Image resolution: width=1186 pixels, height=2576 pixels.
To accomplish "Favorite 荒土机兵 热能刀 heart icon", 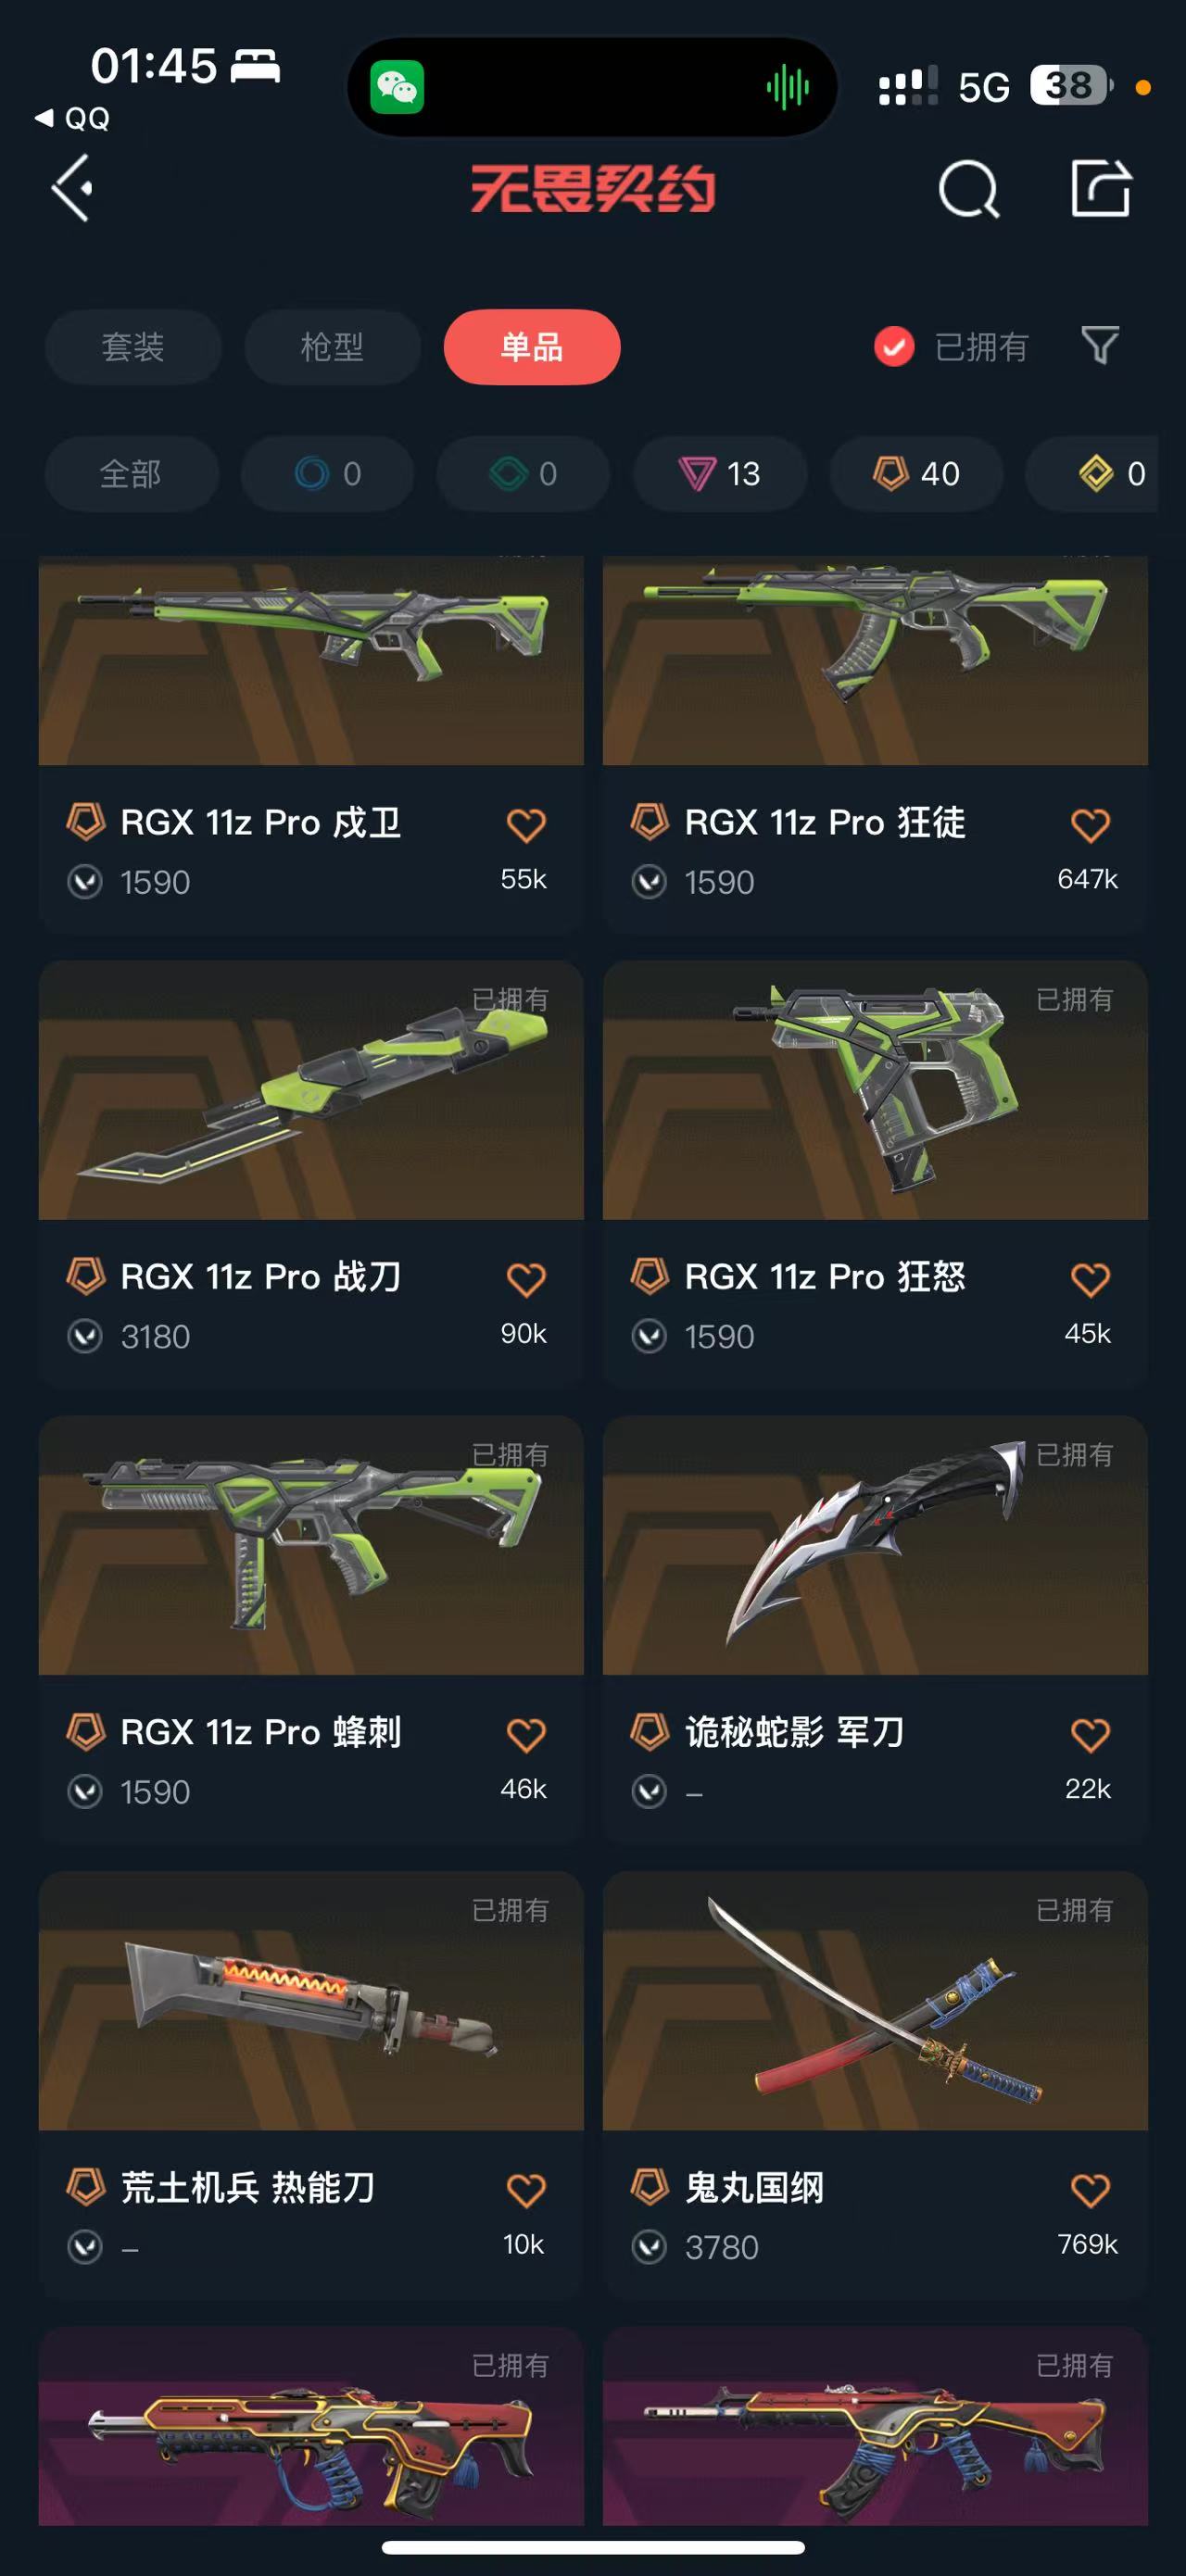I will click(526, 2190).
